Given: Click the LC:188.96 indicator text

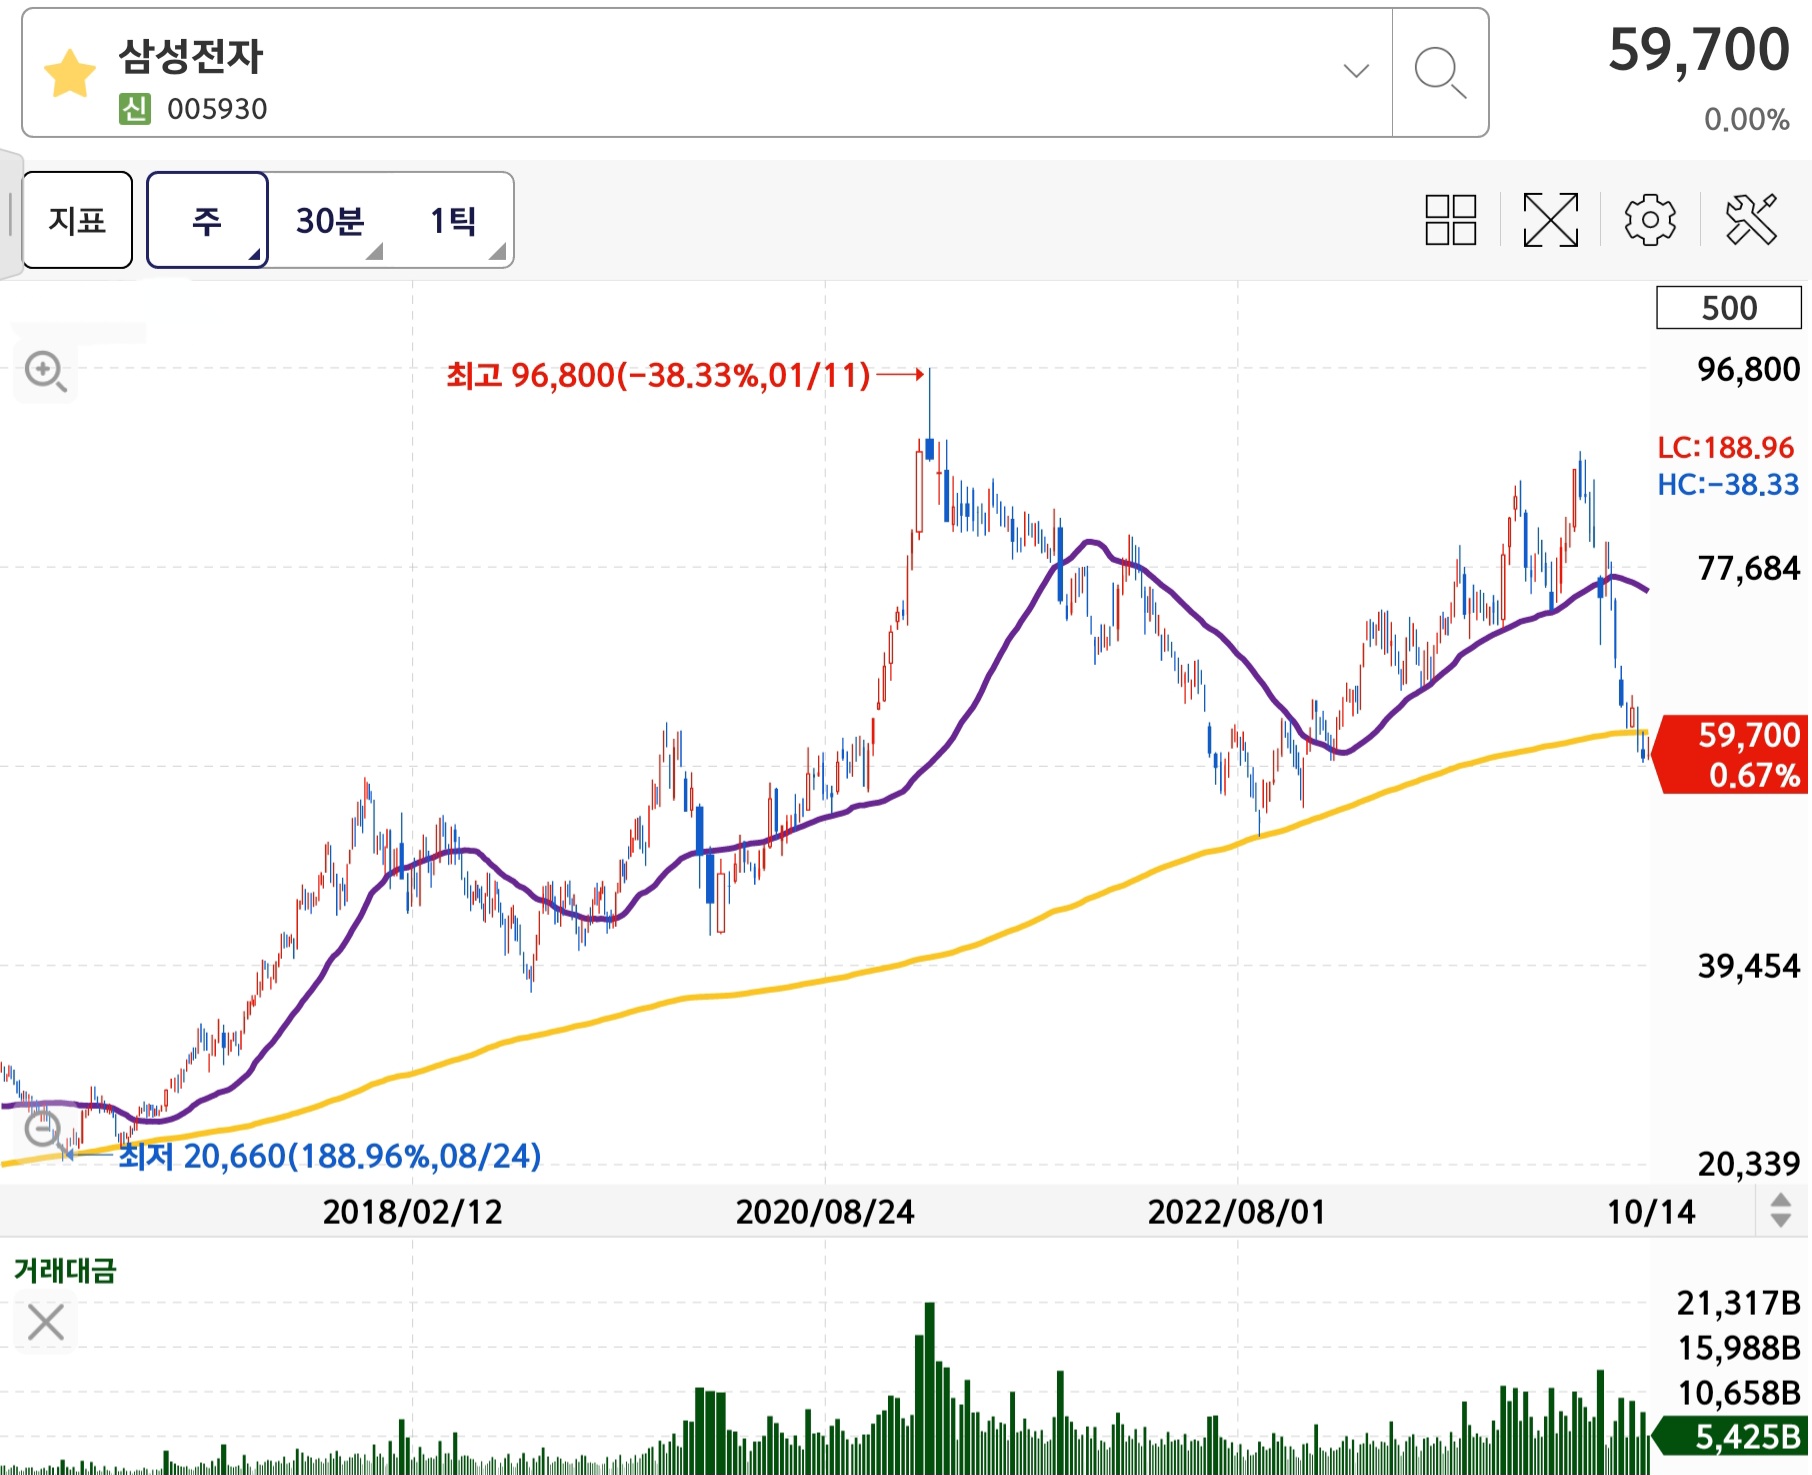Looking at the screenshot, I should [1726, 447].
